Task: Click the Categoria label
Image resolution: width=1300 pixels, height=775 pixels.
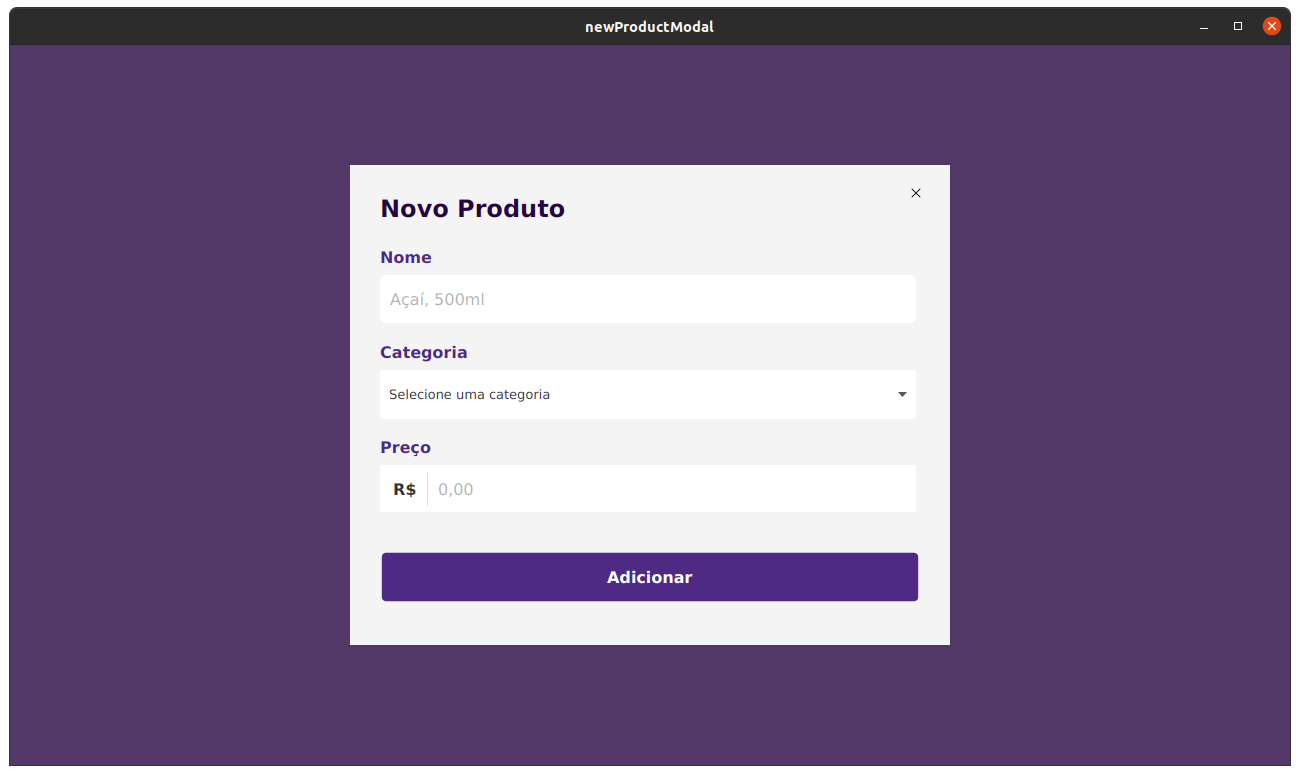Action: pyautogui.click(x=424, y=352)
